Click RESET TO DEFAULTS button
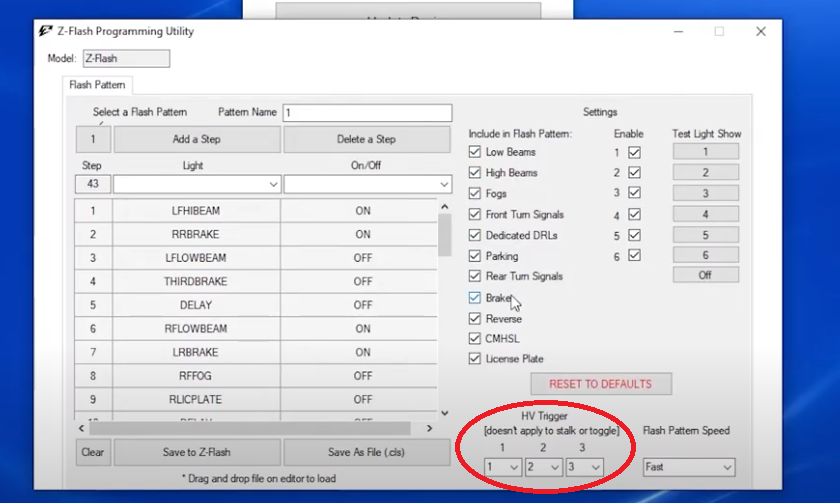 click(x=601, y=384)
